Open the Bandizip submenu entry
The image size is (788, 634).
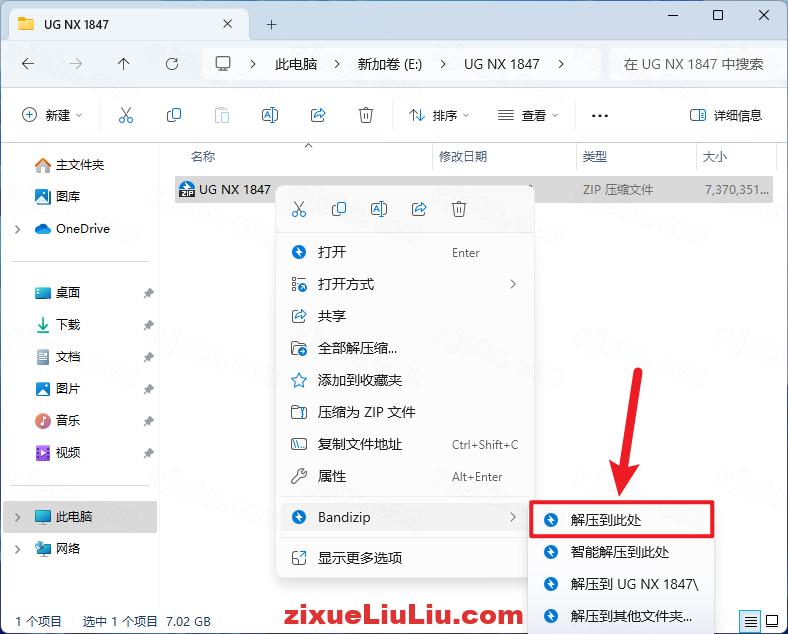pyautogui.click(x=406, y=517)
